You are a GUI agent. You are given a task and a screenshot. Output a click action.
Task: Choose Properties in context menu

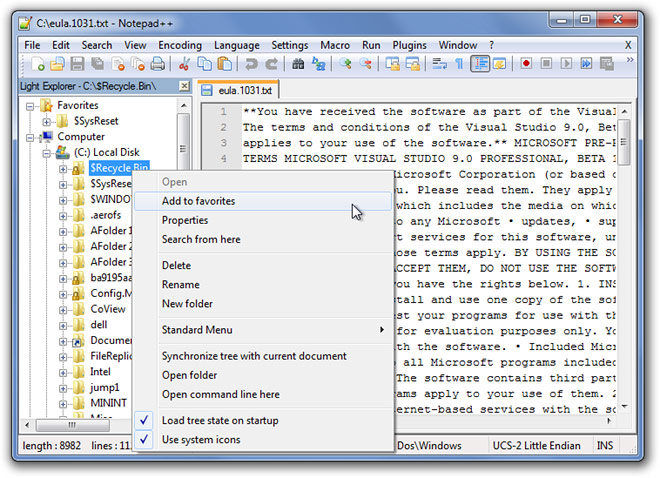tap(263, 220)
